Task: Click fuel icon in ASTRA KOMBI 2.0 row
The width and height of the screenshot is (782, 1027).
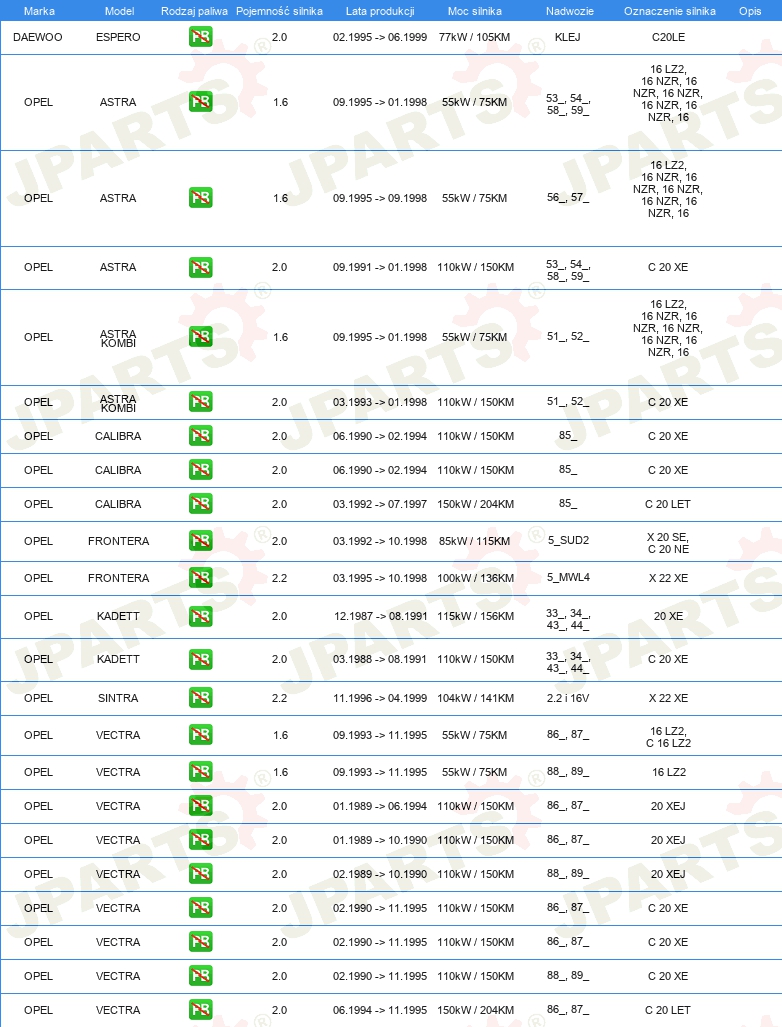Action: point(200,401)
